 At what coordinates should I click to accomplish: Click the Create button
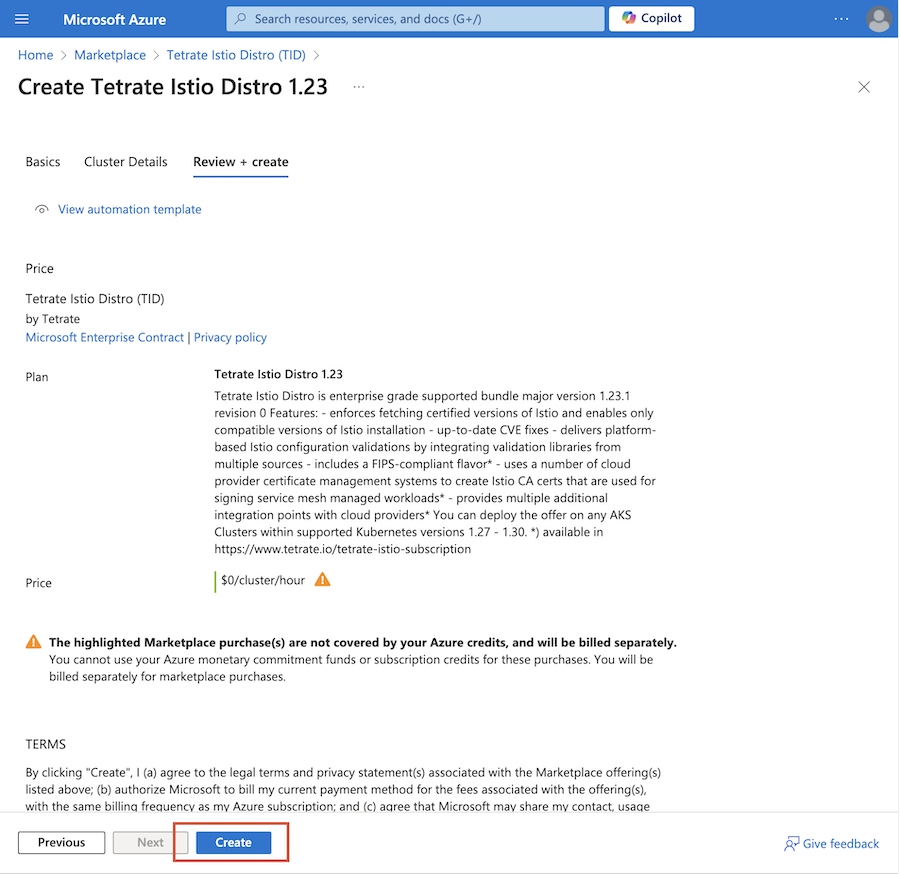pos(234,842)
